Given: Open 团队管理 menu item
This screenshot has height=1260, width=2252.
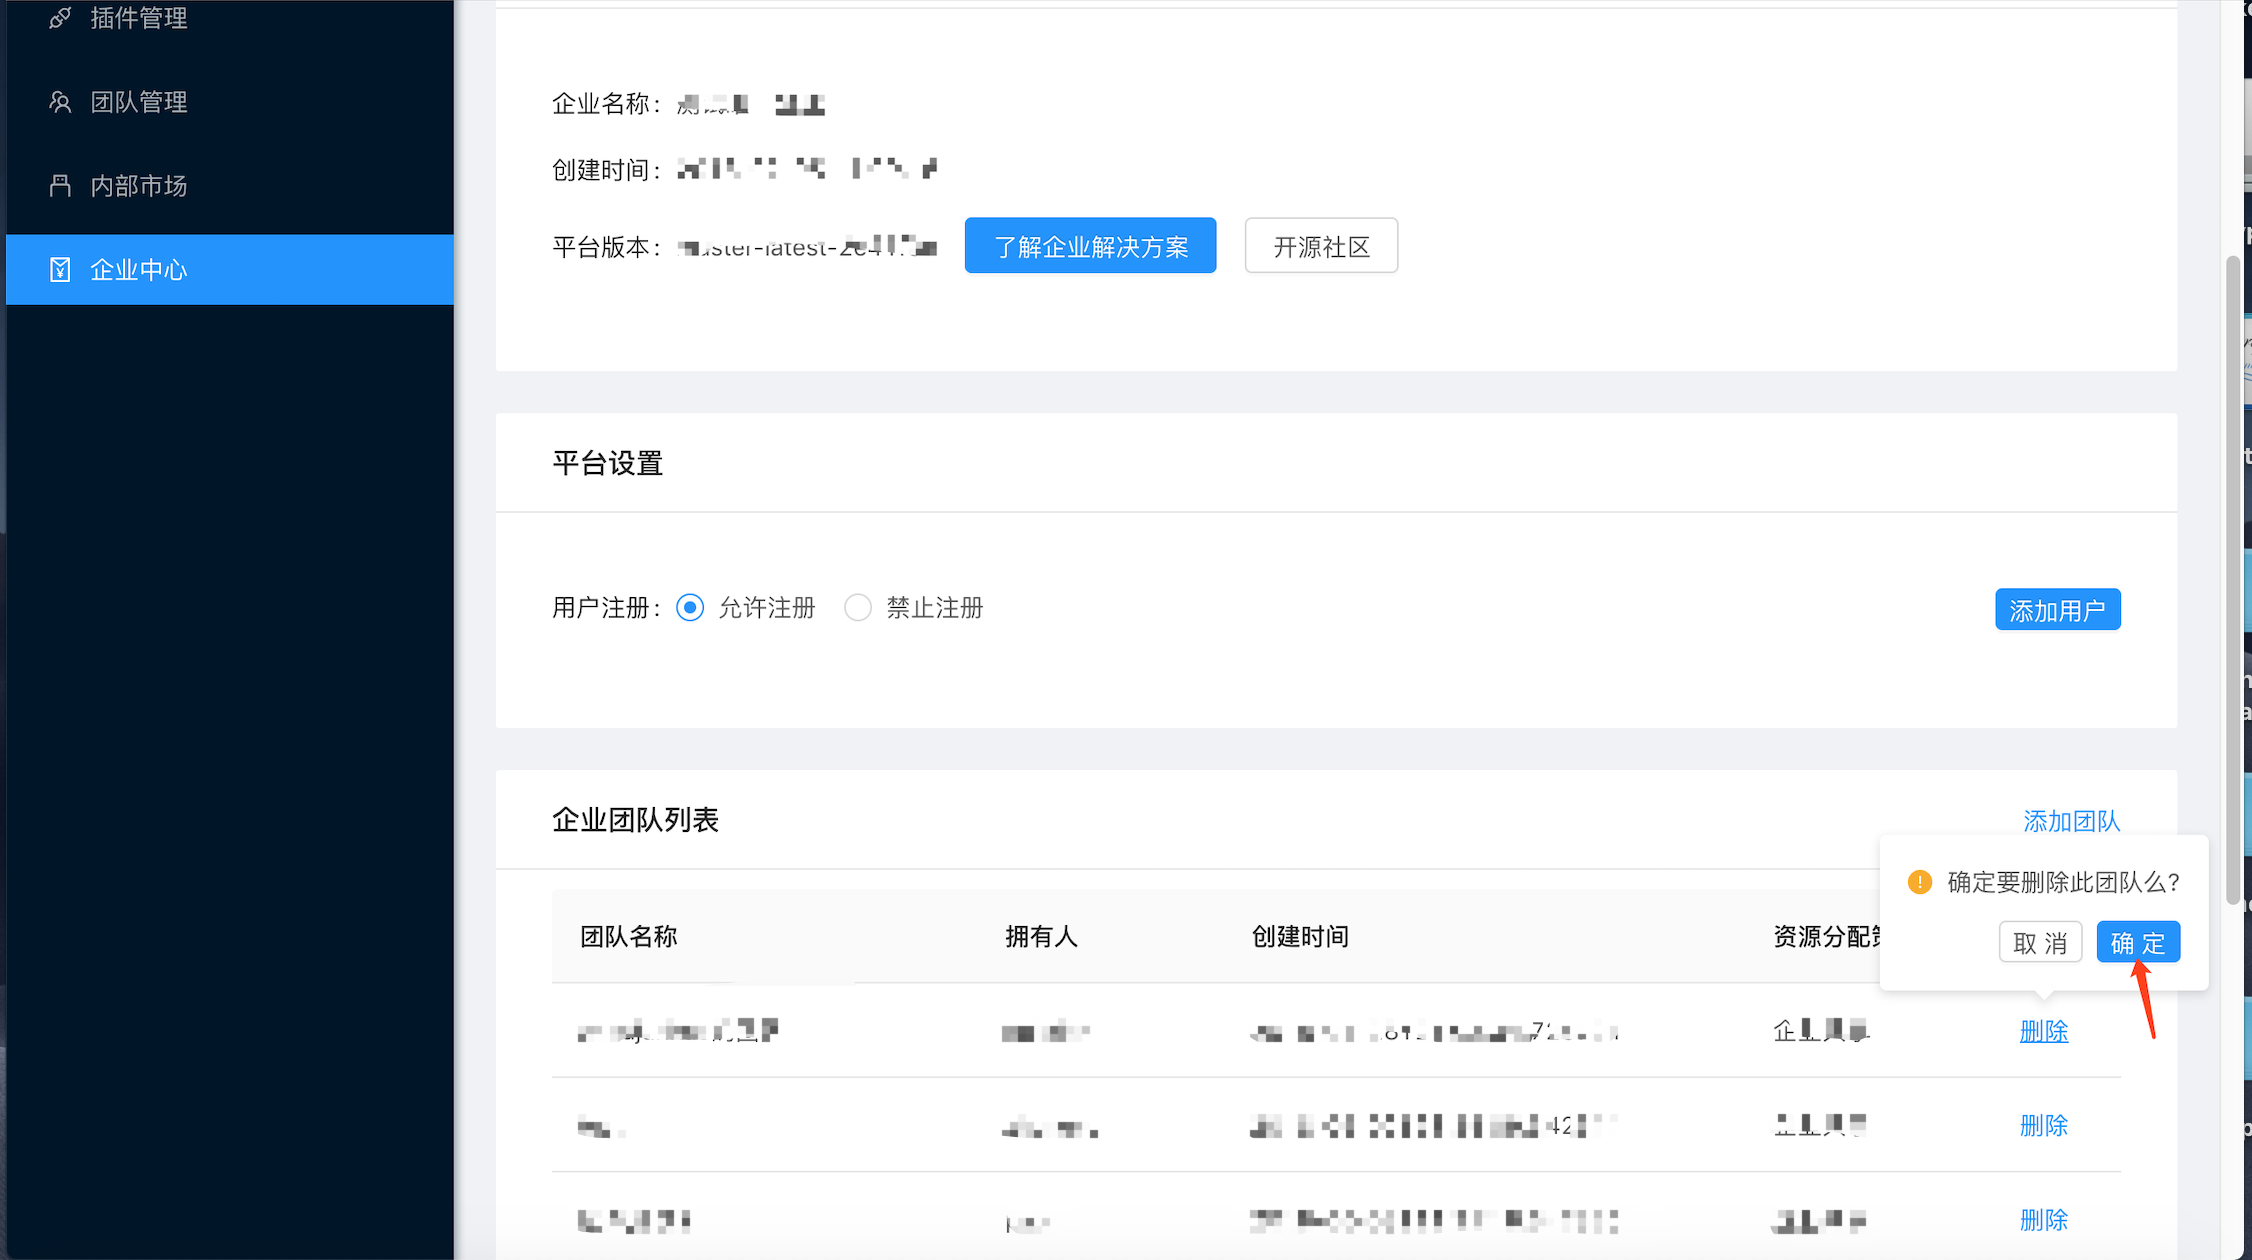Looking at the screenshot, I should coord(229,102).
